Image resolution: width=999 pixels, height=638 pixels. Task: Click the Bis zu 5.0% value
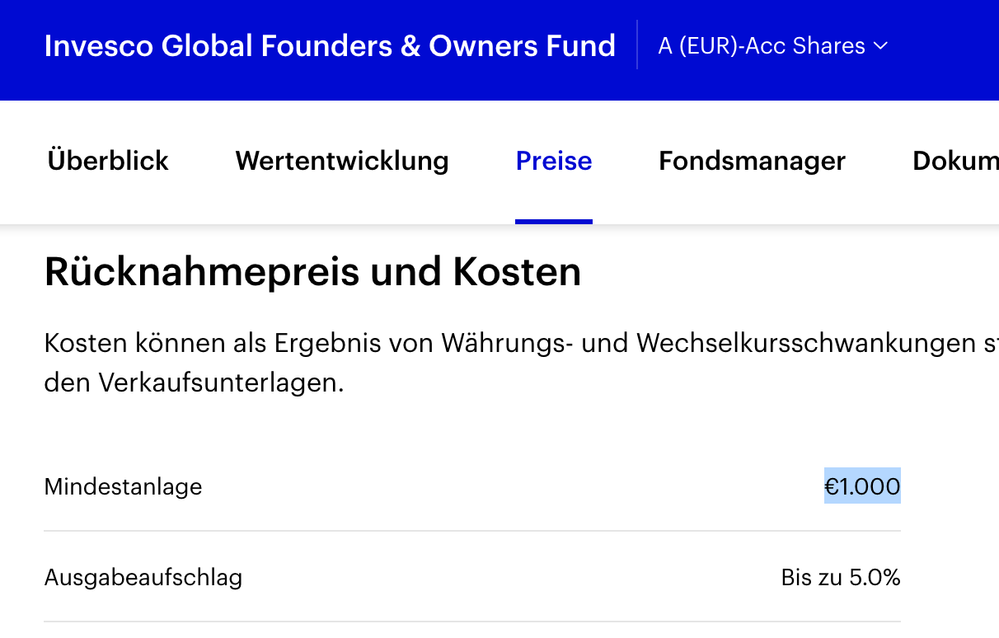point(840,578)
